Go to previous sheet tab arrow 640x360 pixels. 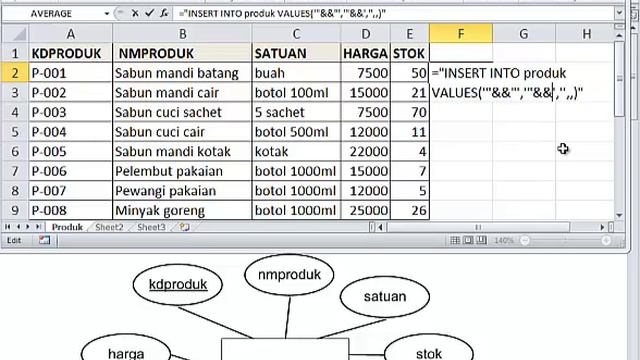pyautogui.click(x=18, y=227)
